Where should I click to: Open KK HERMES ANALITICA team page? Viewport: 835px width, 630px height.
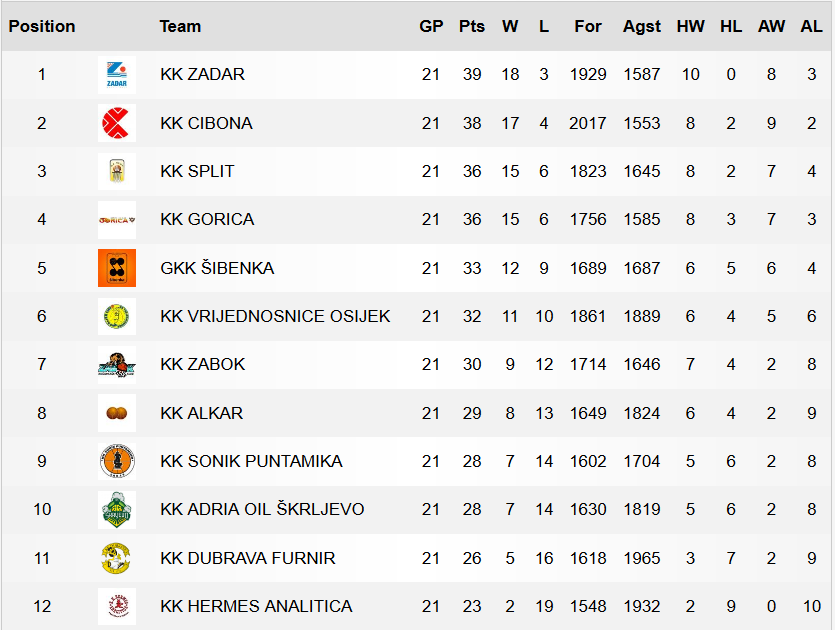click(x=256, y=606)
